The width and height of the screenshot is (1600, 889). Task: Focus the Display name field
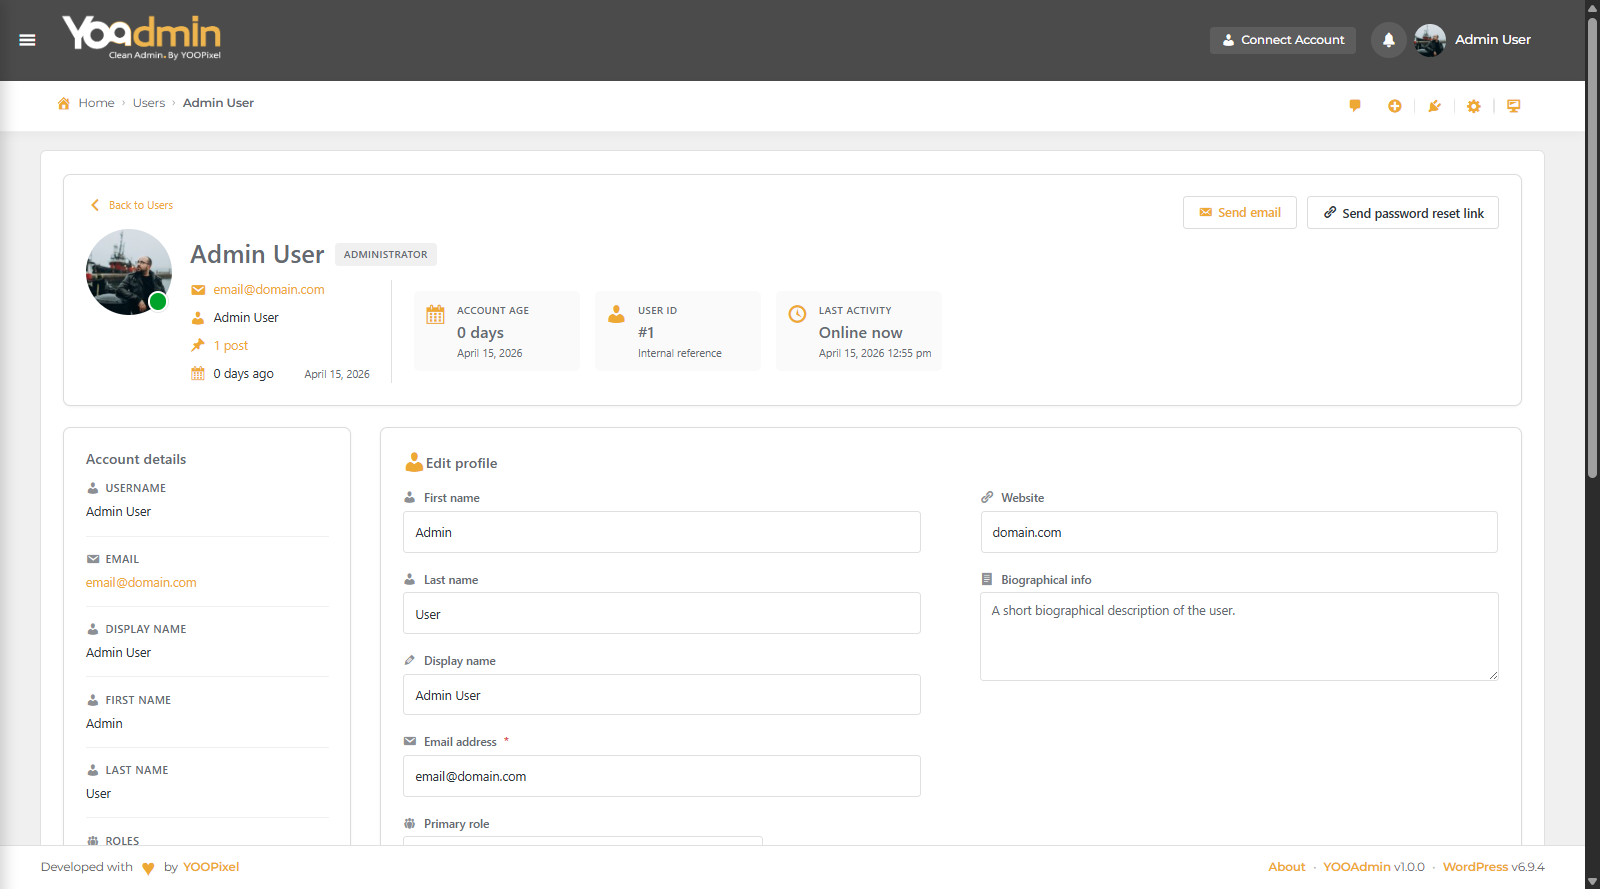coord(662,695)
